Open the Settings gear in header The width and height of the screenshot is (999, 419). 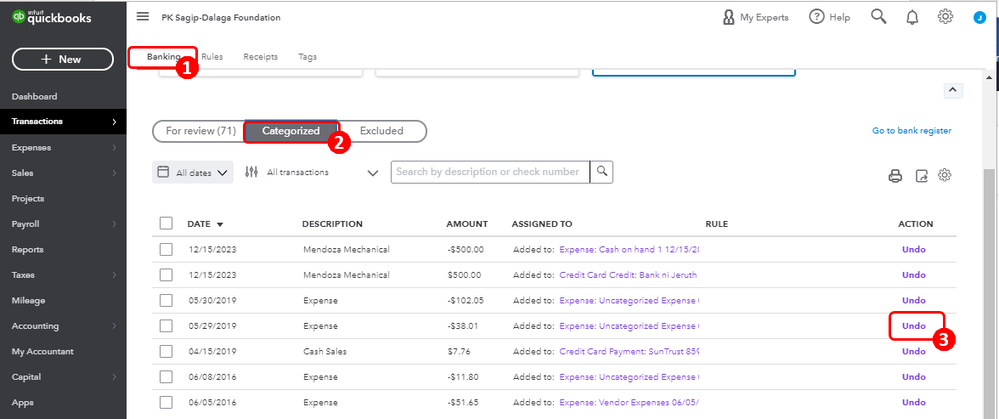945,17
